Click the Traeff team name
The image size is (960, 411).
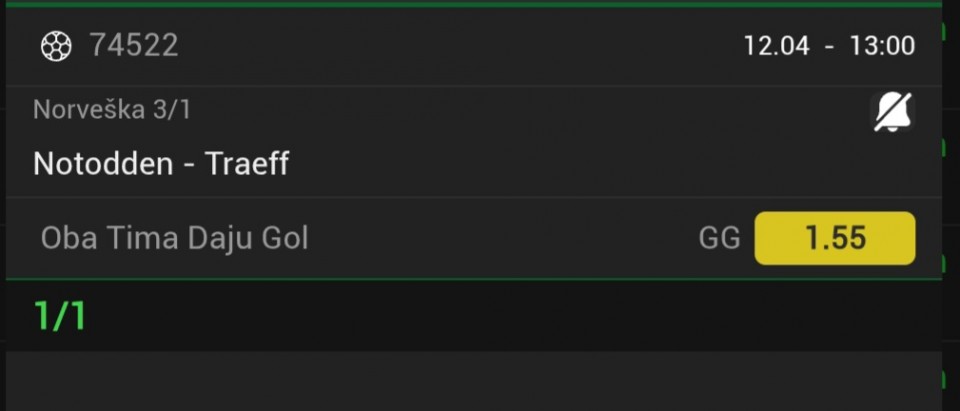(x=247, y=163)
